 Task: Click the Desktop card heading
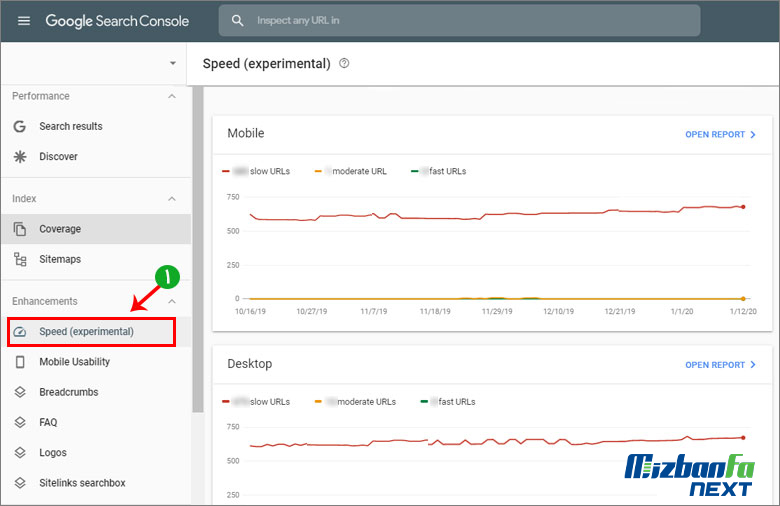click(250, 364)
